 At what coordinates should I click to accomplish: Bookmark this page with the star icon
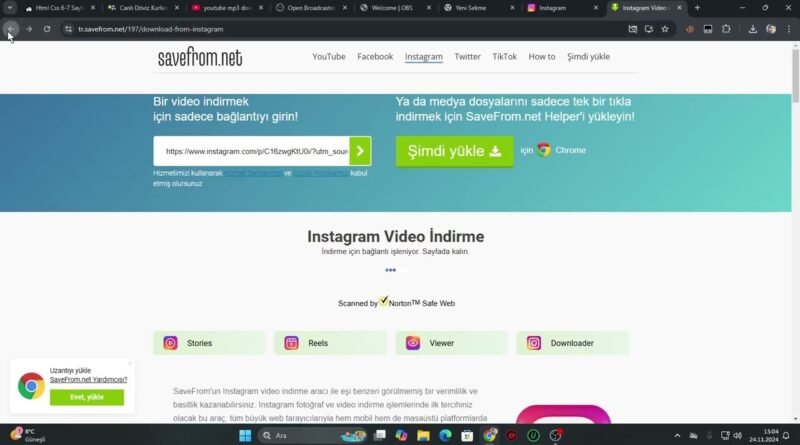tap(665, 29)
